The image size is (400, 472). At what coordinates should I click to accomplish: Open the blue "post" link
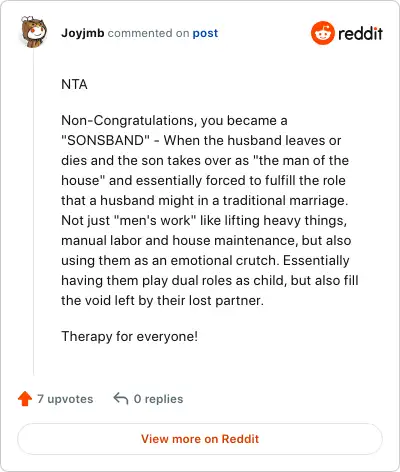(205, 33)
